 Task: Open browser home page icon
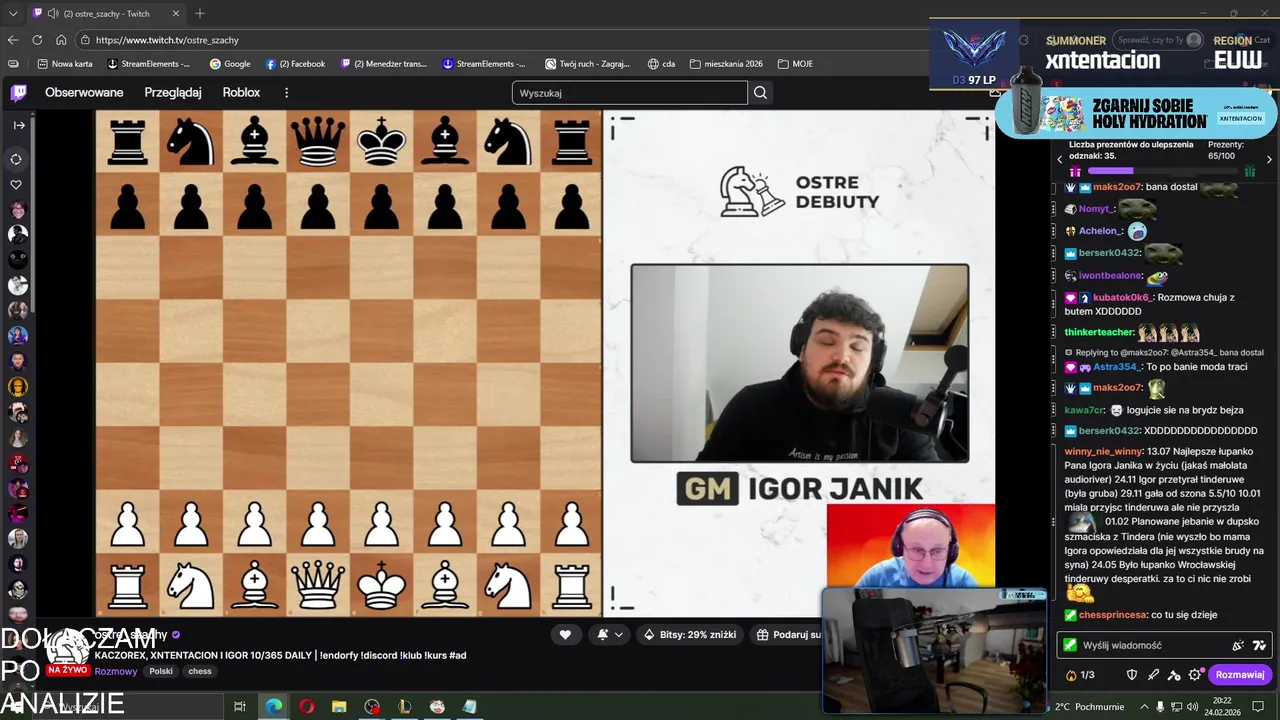coord(61,40)
